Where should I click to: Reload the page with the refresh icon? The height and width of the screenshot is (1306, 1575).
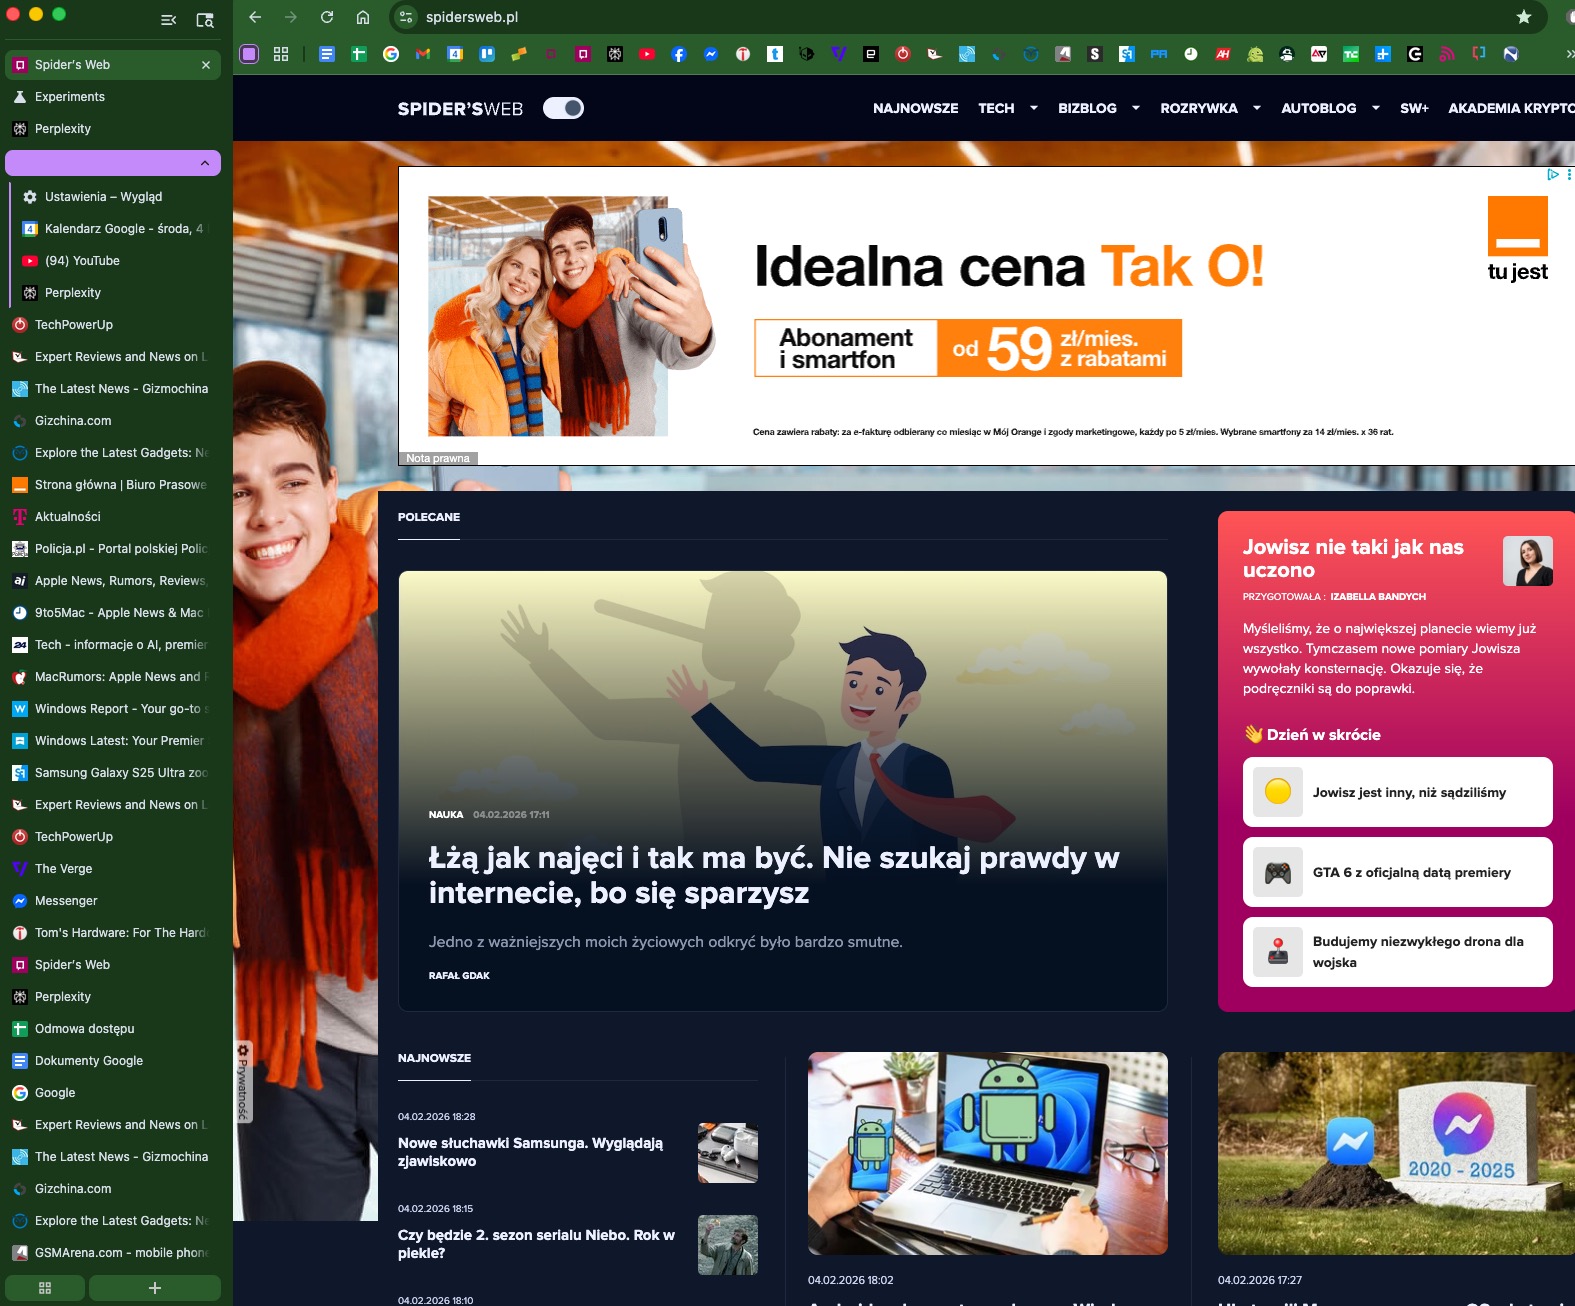pyautogui.click(x=327, y=17)
